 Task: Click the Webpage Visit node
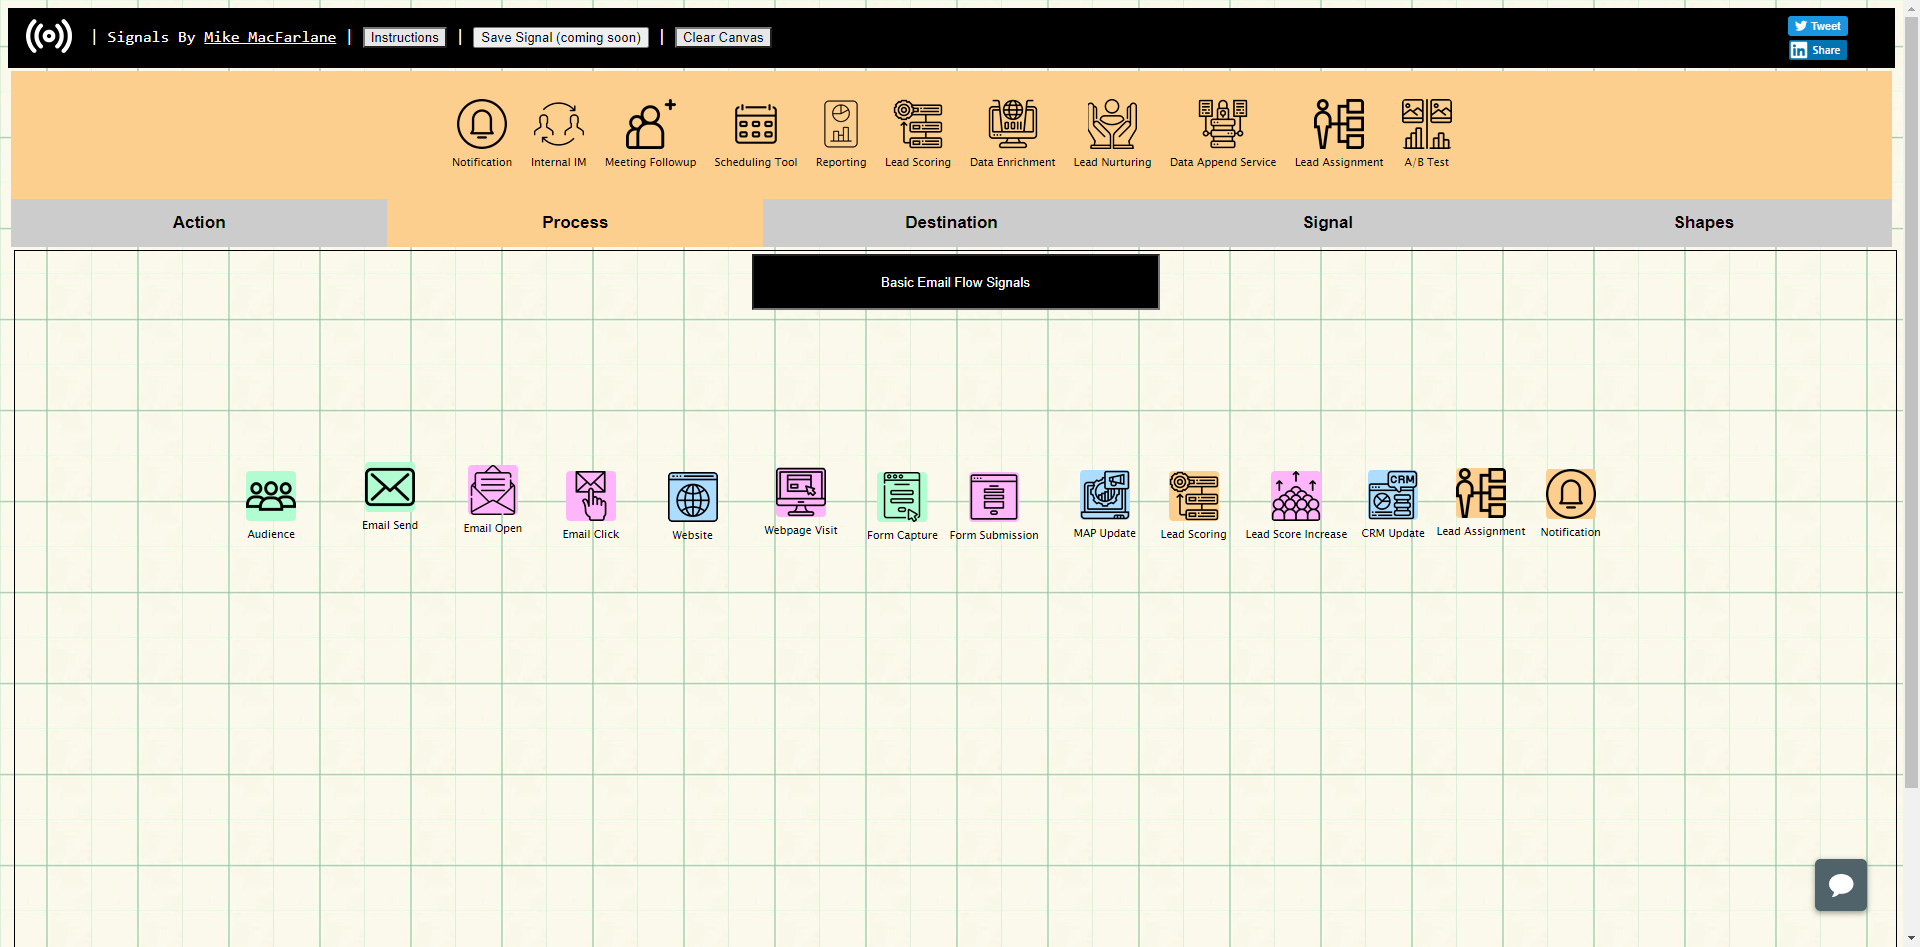801,492
